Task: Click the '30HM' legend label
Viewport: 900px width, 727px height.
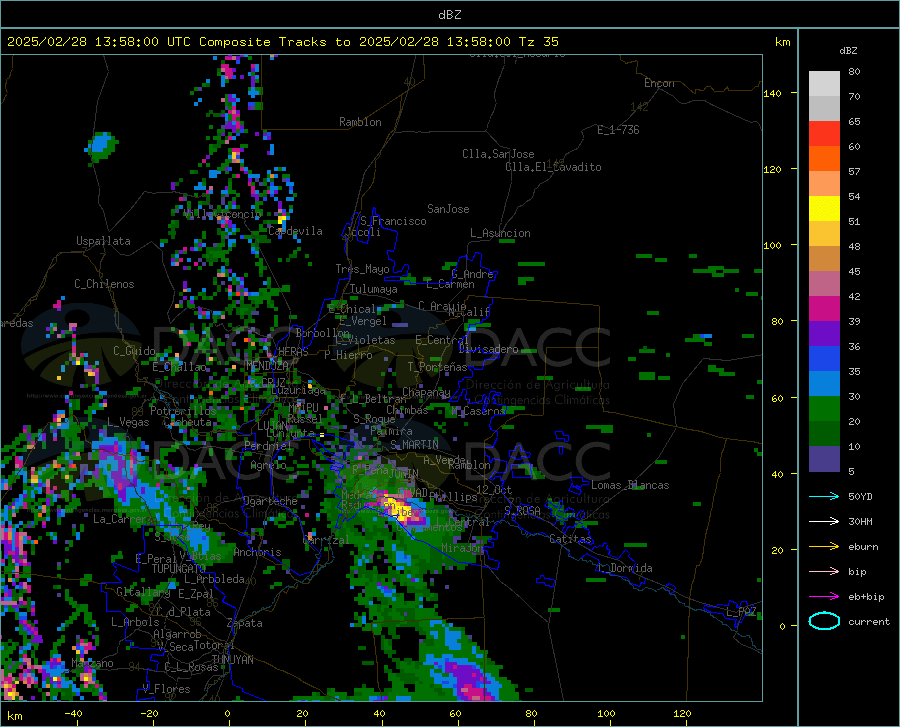Action: [860, 522]
